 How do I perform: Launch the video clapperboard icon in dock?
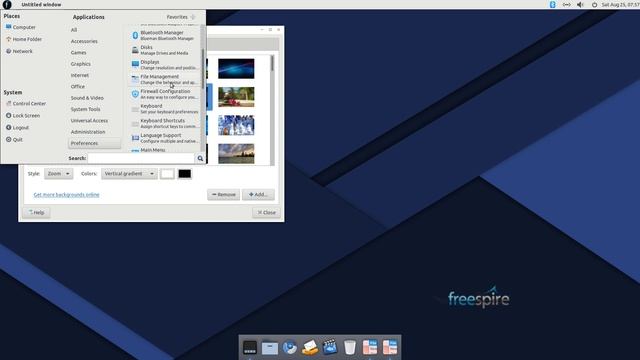pos(330,347)
